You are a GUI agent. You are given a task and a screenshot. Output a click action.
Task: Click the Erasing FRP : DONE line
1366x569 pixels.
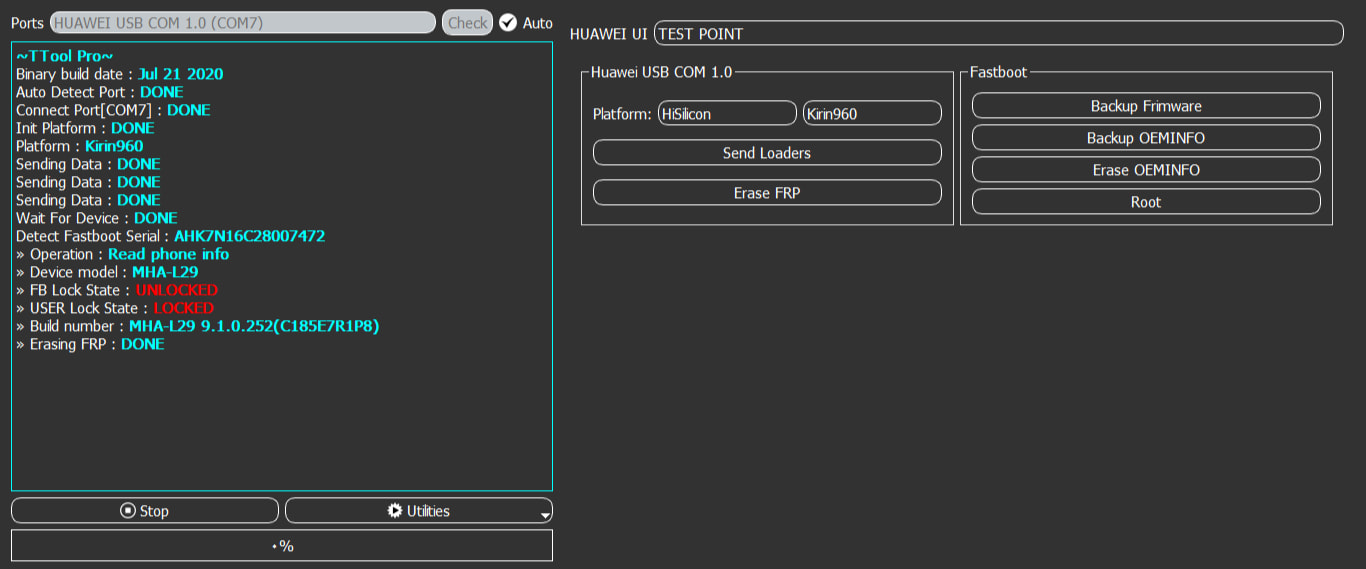pyautogui.click(x=90, y=344)
